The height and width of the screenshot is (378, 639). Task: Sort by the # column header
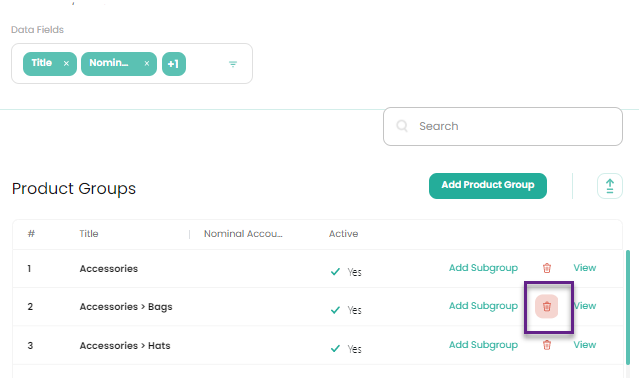[31, 234]
